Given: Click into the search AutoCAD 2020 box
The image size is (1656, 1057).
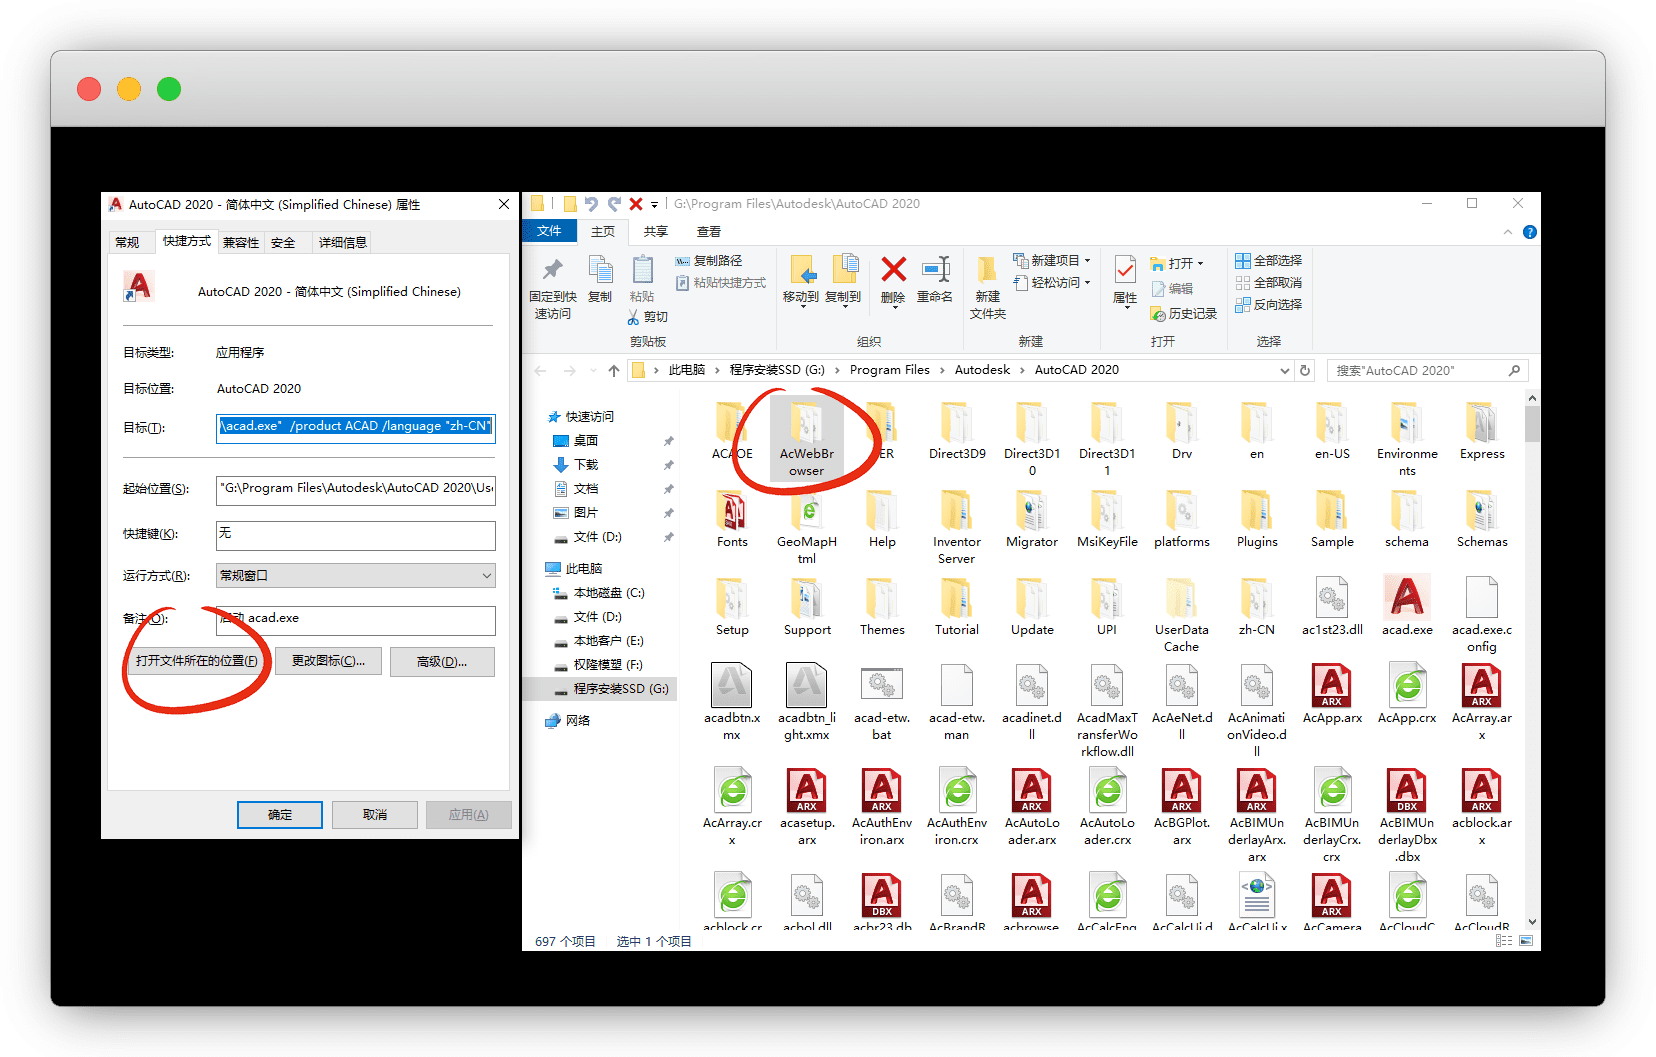Looking at the screenshot, I should [x=1420, y=371].
